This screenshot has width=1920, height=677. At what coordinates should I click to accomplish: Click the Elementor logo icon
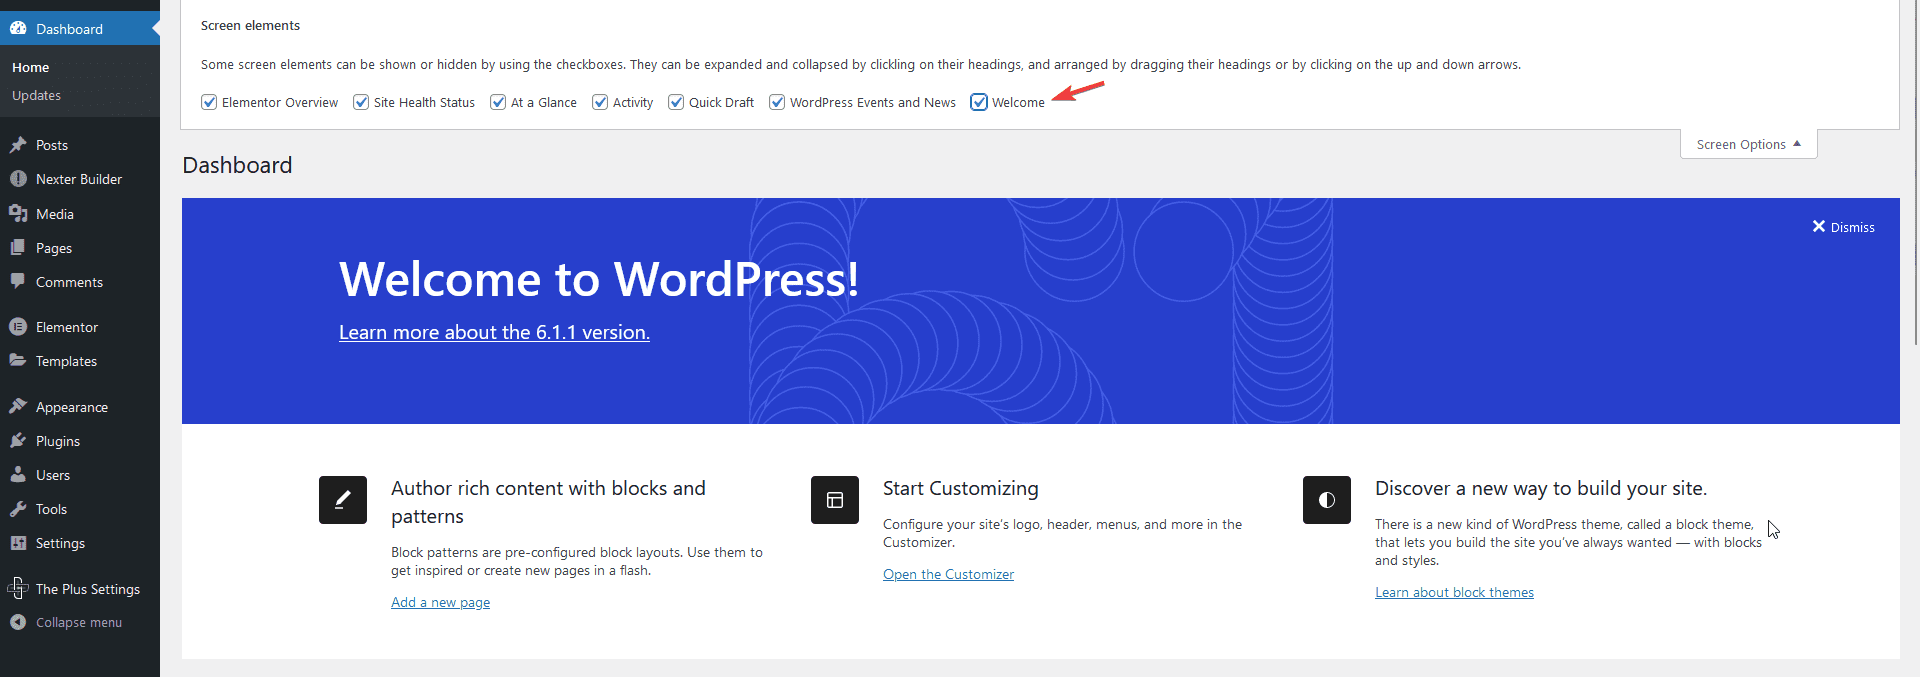18,327
